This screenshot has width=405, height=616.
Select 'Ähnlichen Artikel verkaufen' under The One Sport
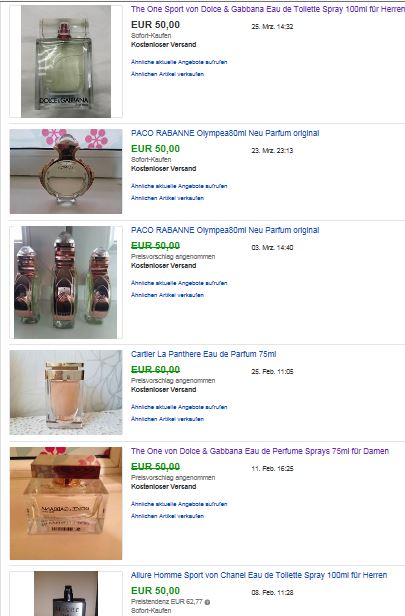coord(167,74)
